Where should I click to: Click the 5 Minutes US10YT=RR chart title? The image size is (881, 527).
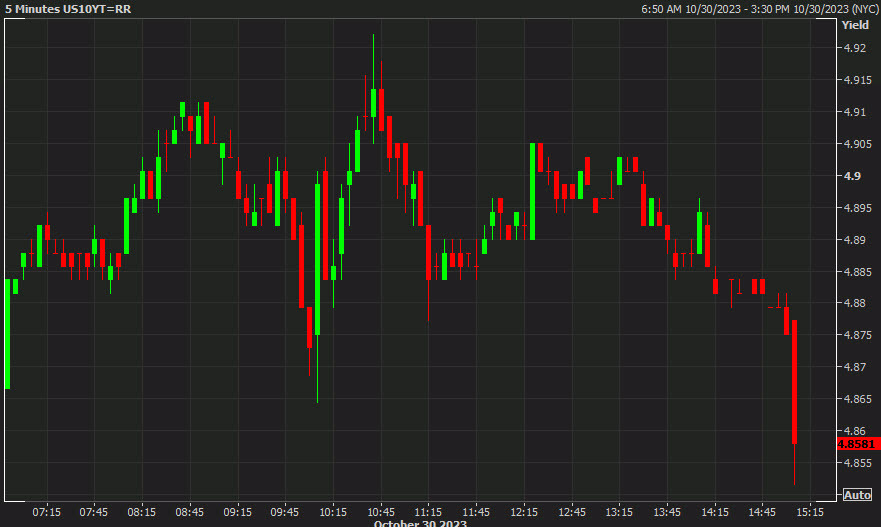coord(68,9)
